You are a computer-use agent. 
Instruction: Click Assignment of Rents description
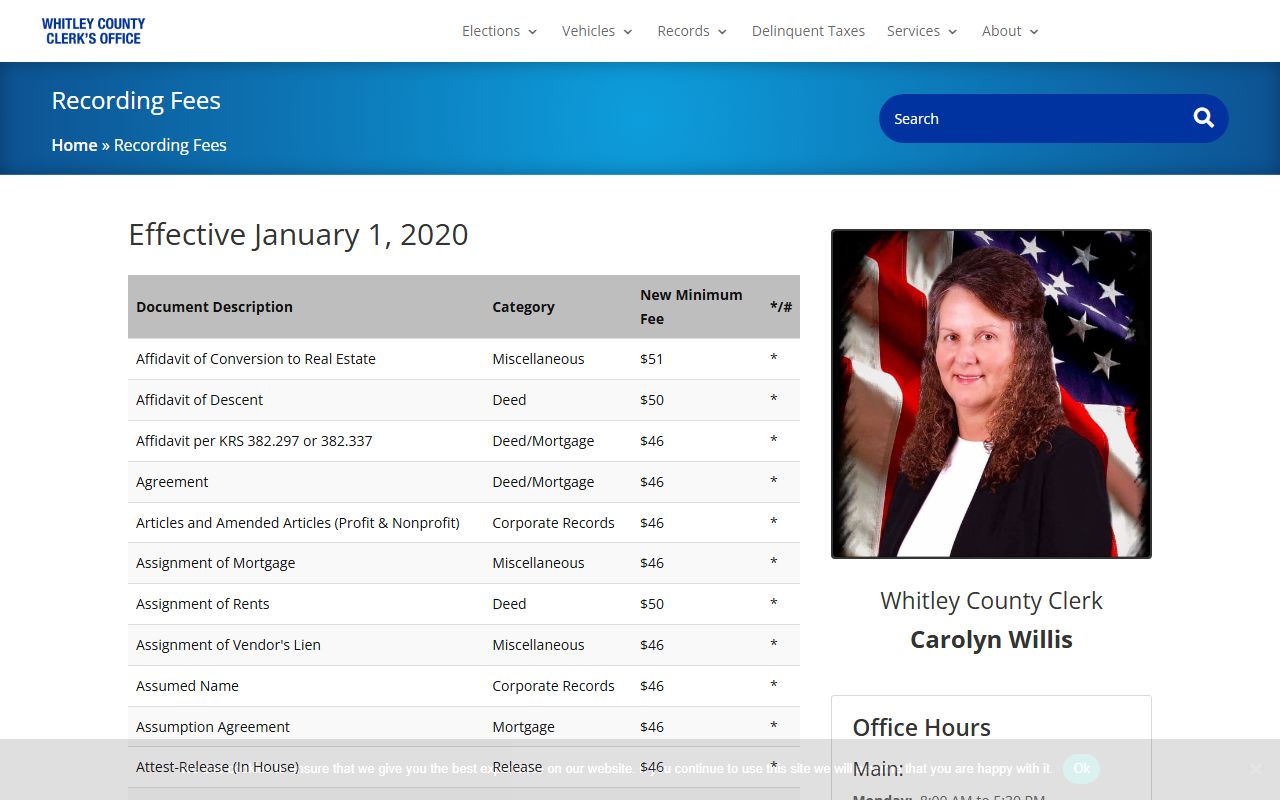pos(202,604)
